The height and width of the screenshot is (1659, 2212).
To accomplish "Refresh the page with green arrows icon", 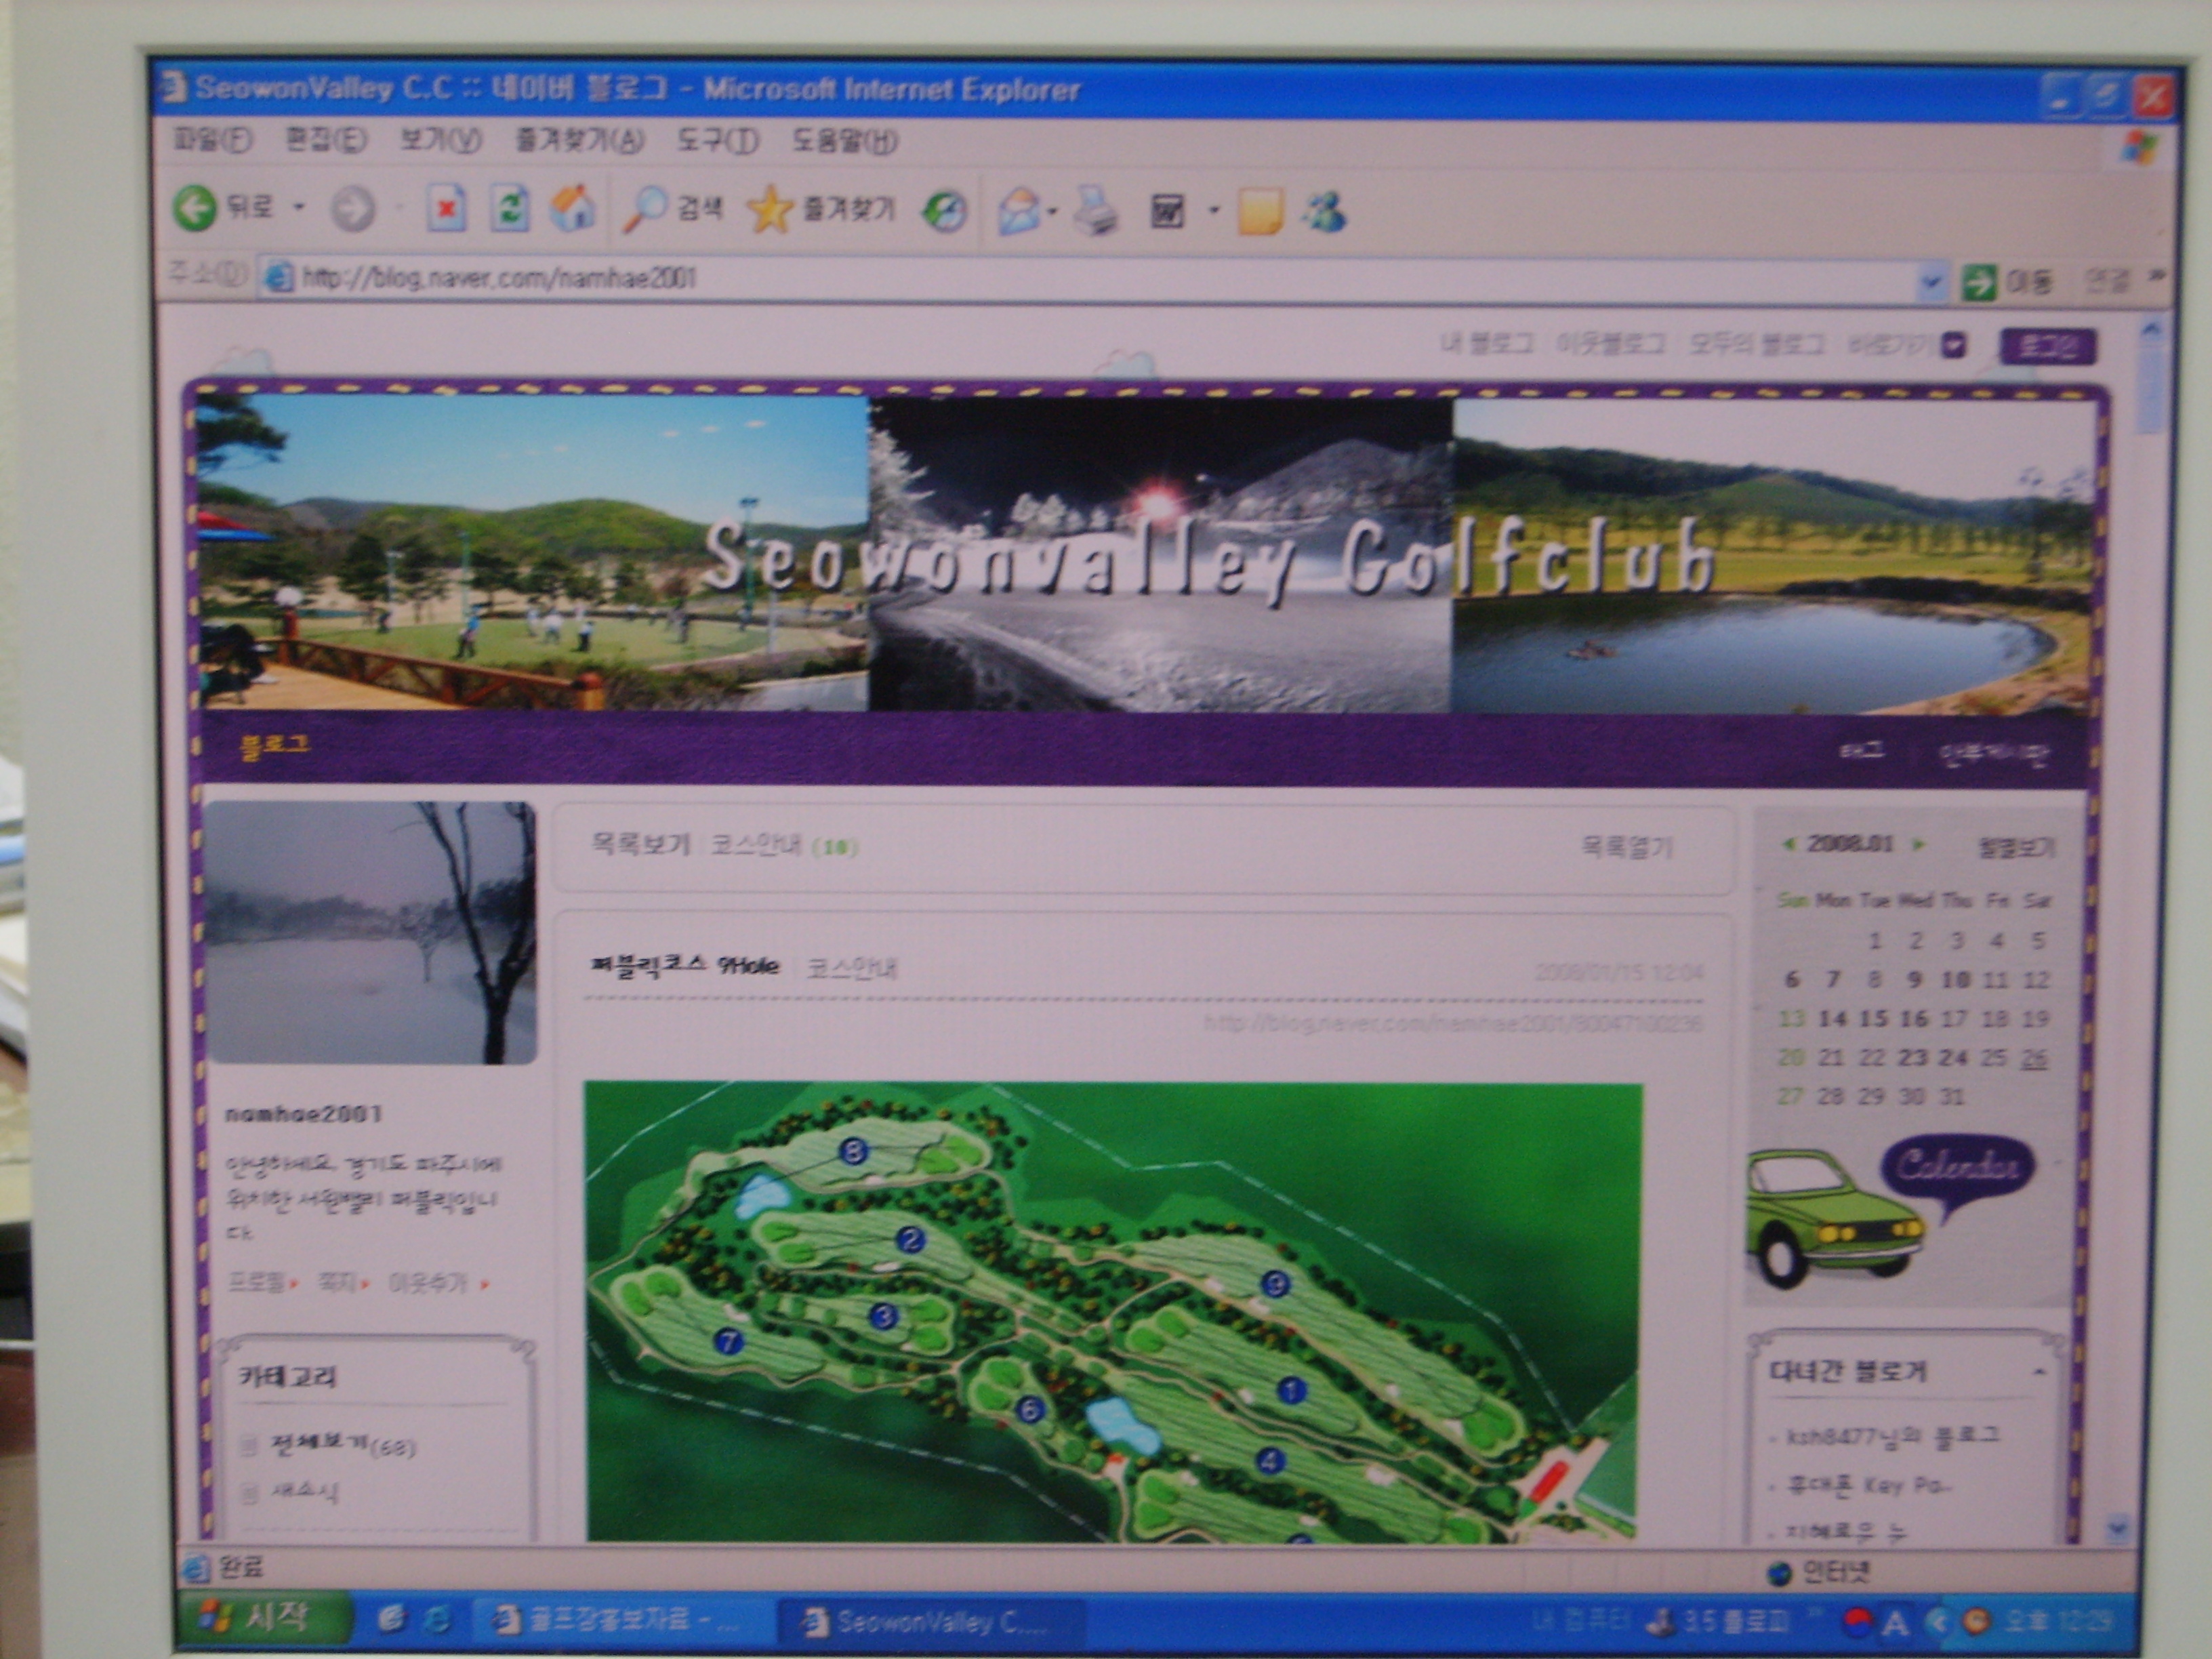I will tap(510, 209).
